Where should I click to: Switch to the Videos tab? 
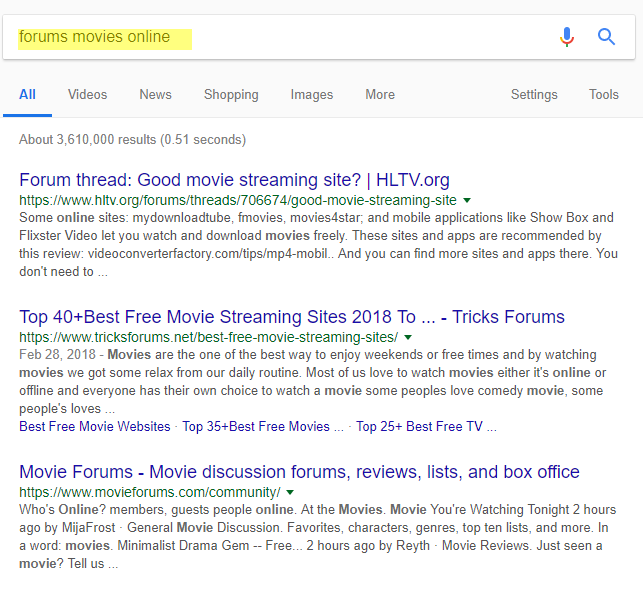(x=87, y=95)
